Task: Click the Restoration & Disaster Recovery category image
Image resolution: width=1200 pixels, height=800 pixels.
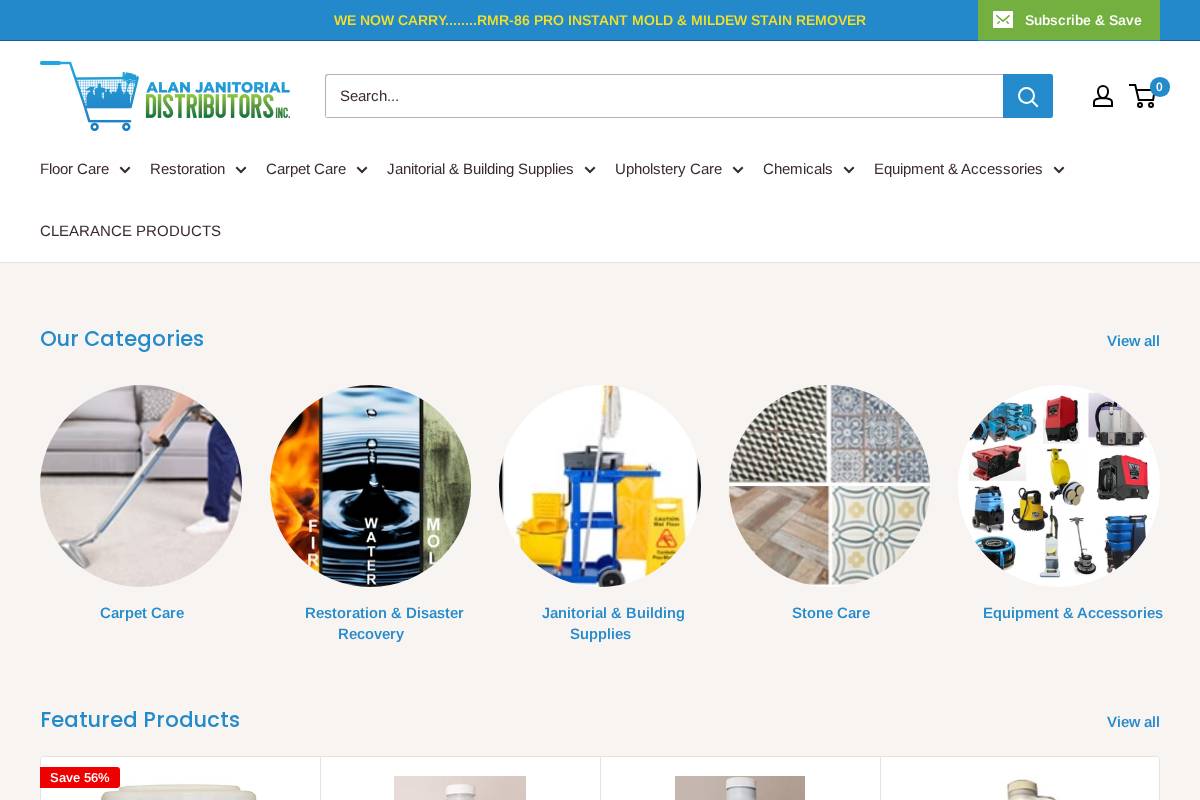Action: (x=370, y=486)
